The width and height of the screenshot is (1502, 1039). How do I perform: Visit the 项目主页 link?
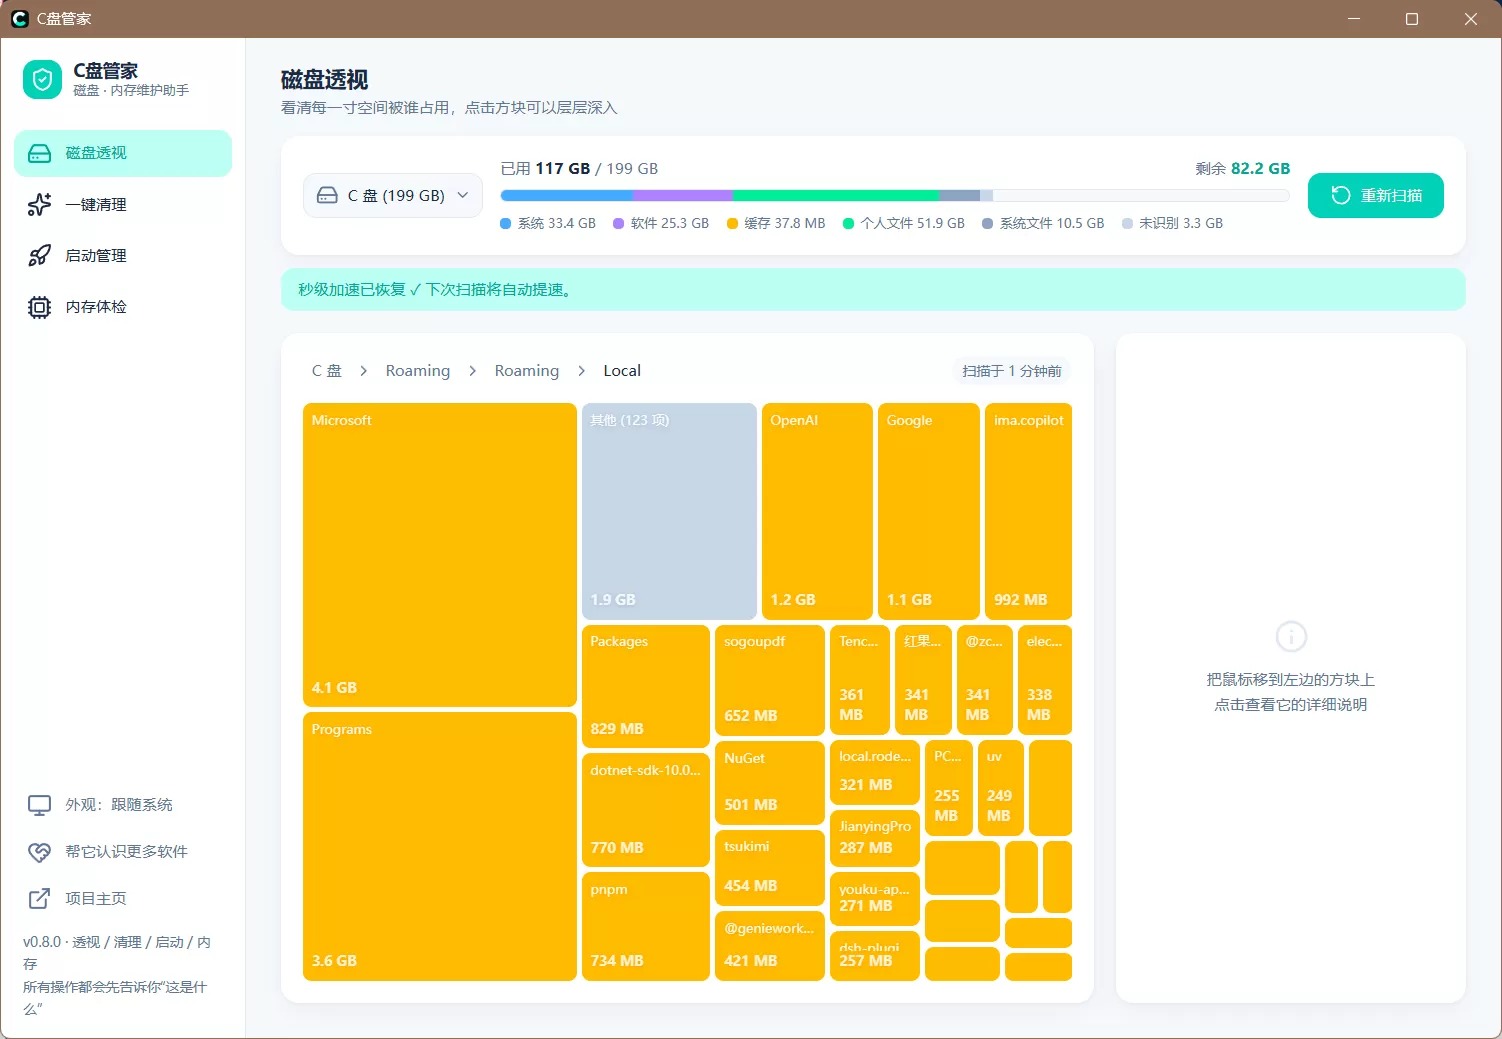[123, 899]
